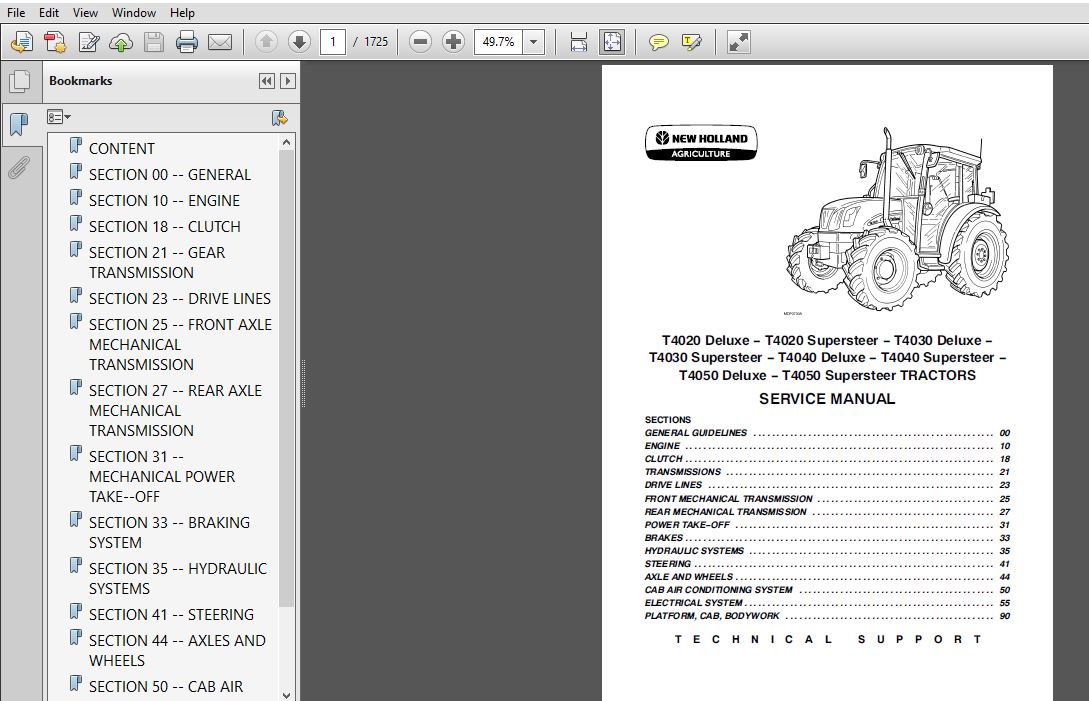Open the Edit PDF pencil icon
The height and width of the screenshot is (701, 1089).
(89, 42)
